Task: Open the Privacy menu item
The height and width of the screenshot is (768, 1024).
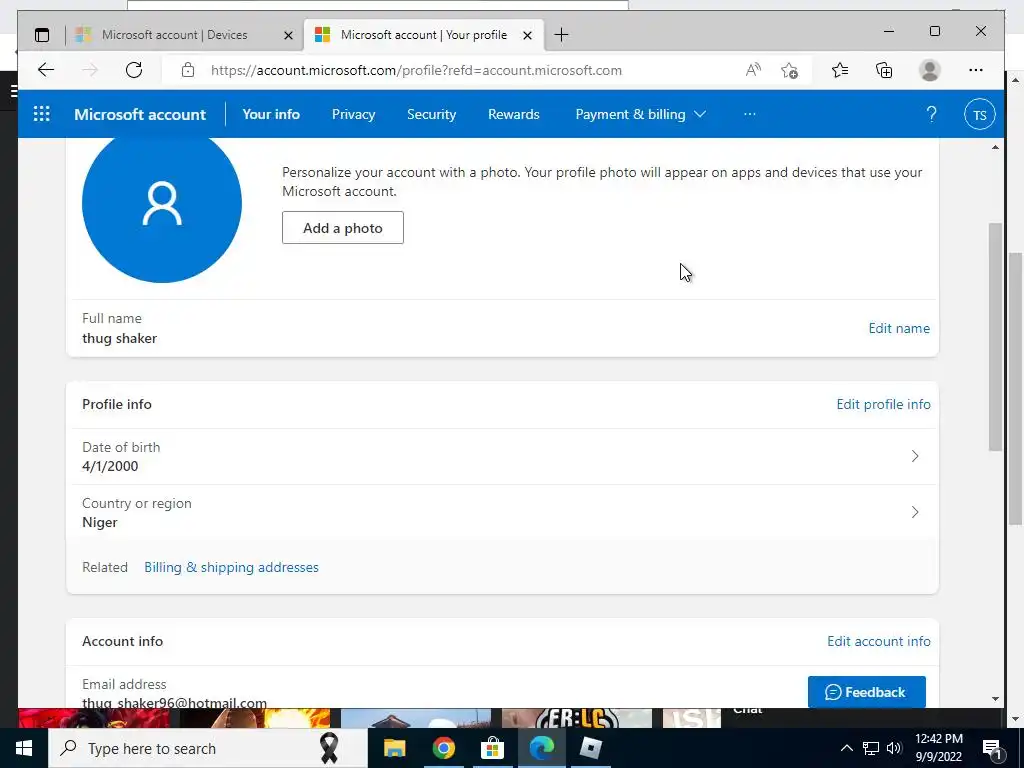Action: (353, 114)
